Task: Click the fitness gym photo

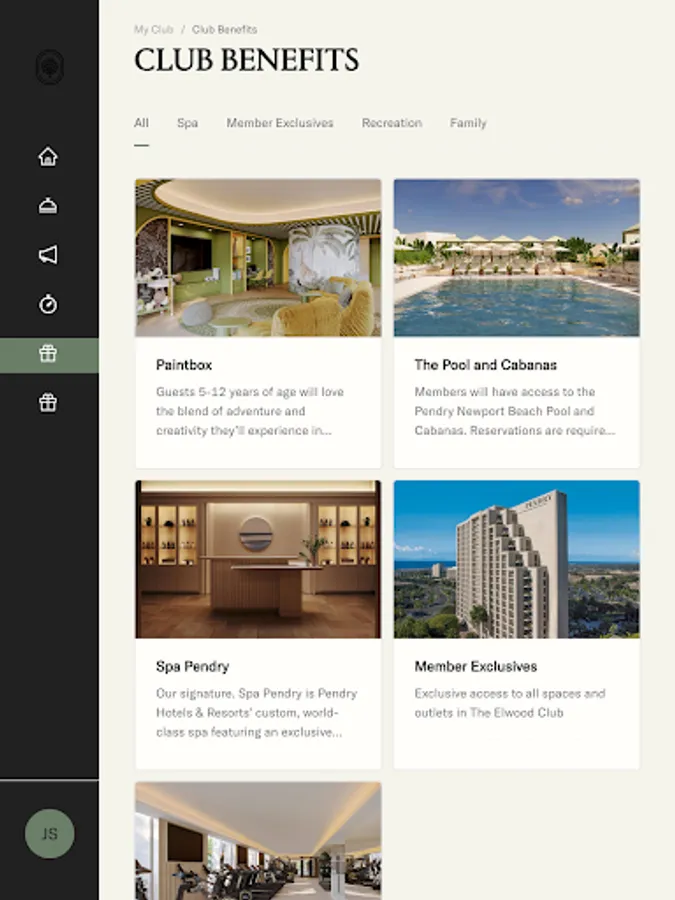Action: coord(258,841)
